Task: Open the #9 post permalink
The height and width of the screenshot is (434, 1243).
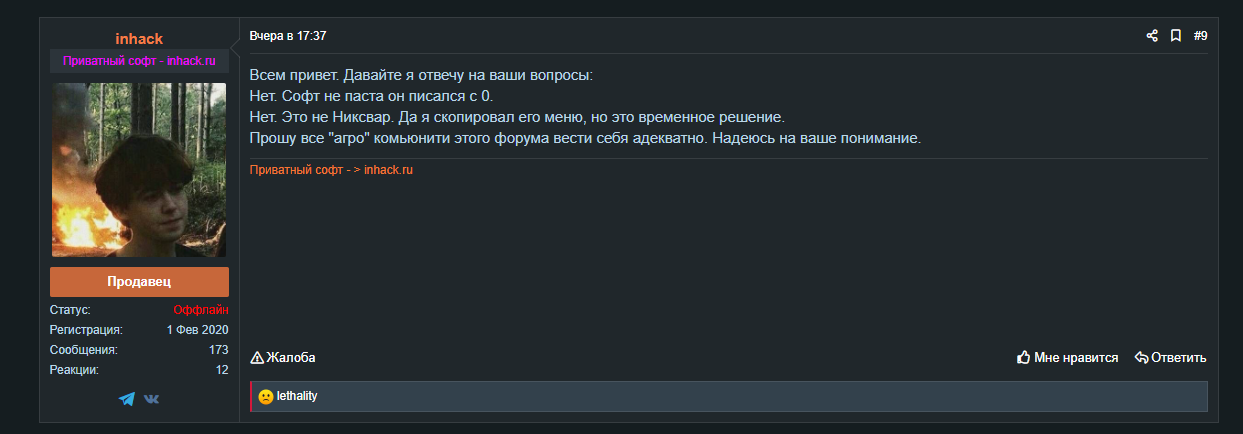Action: 1200,36
